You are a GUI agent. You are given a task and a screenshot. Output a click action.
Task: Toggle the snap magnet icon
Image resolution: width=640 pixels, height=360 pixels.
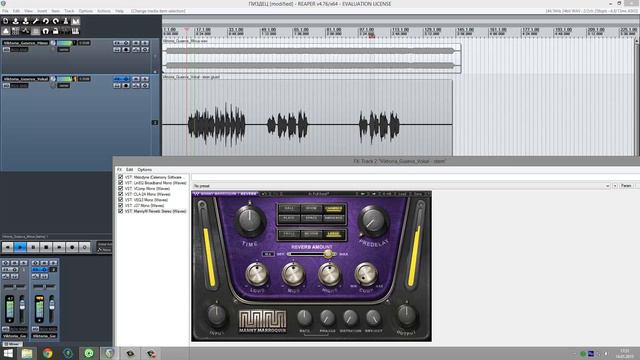[46, 31]
